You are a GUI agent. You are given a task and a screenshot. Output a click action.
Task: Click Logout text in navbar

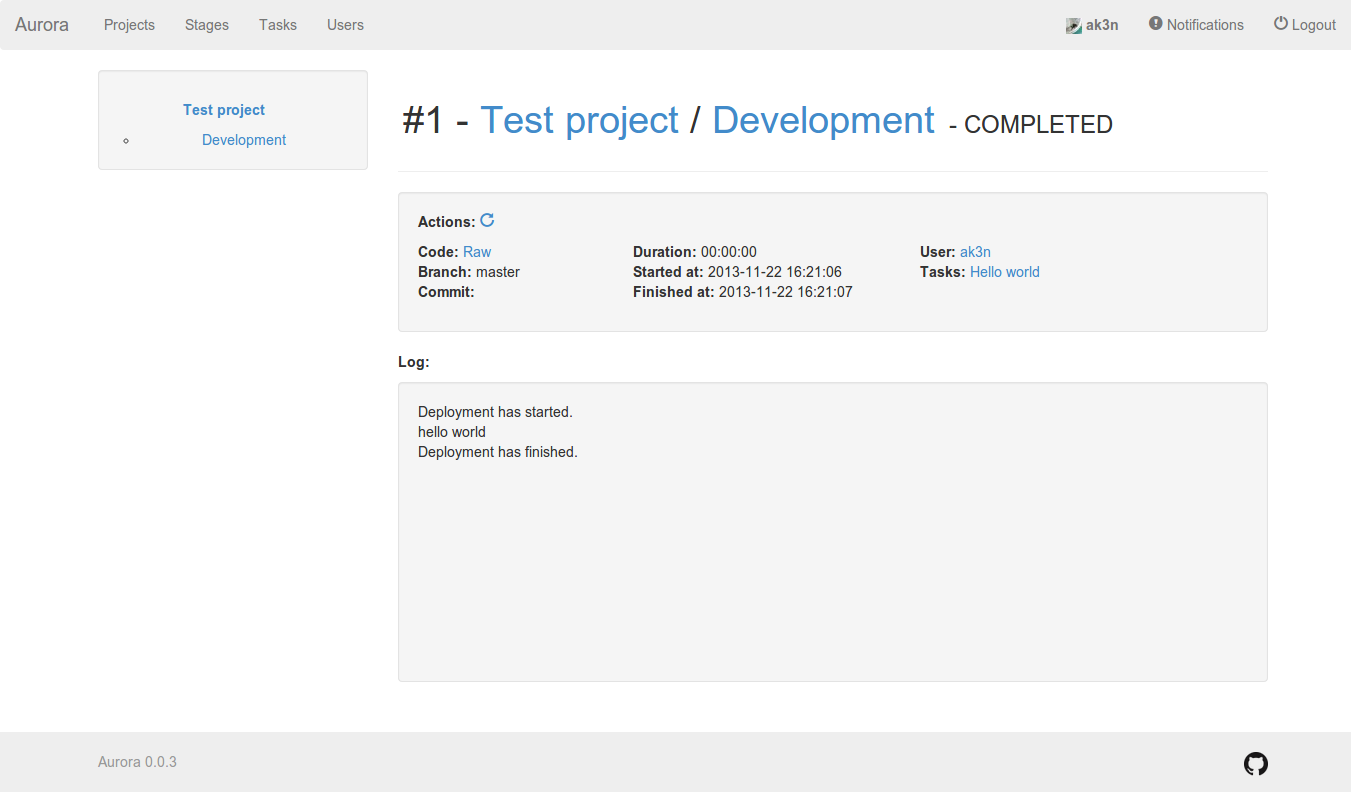pos(1314,25)
